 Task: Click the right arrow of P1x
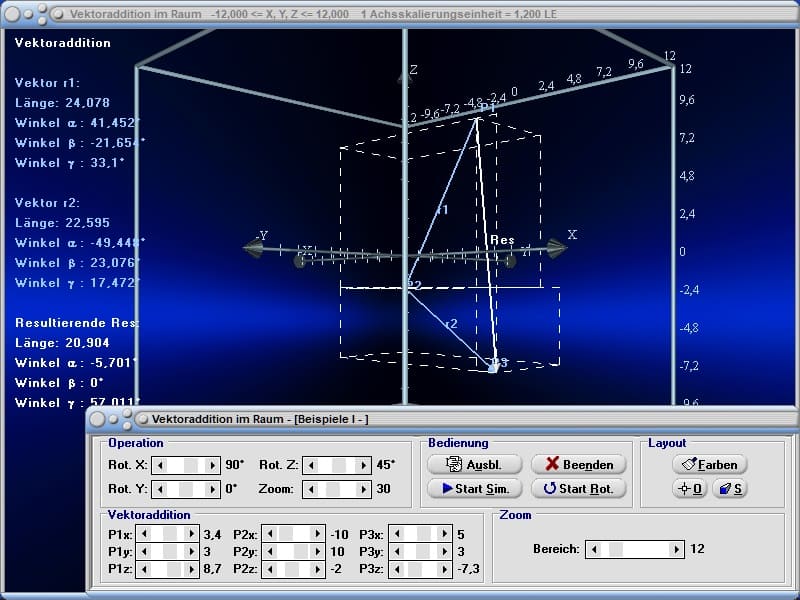pyautogui.click(x=191, y=534)
